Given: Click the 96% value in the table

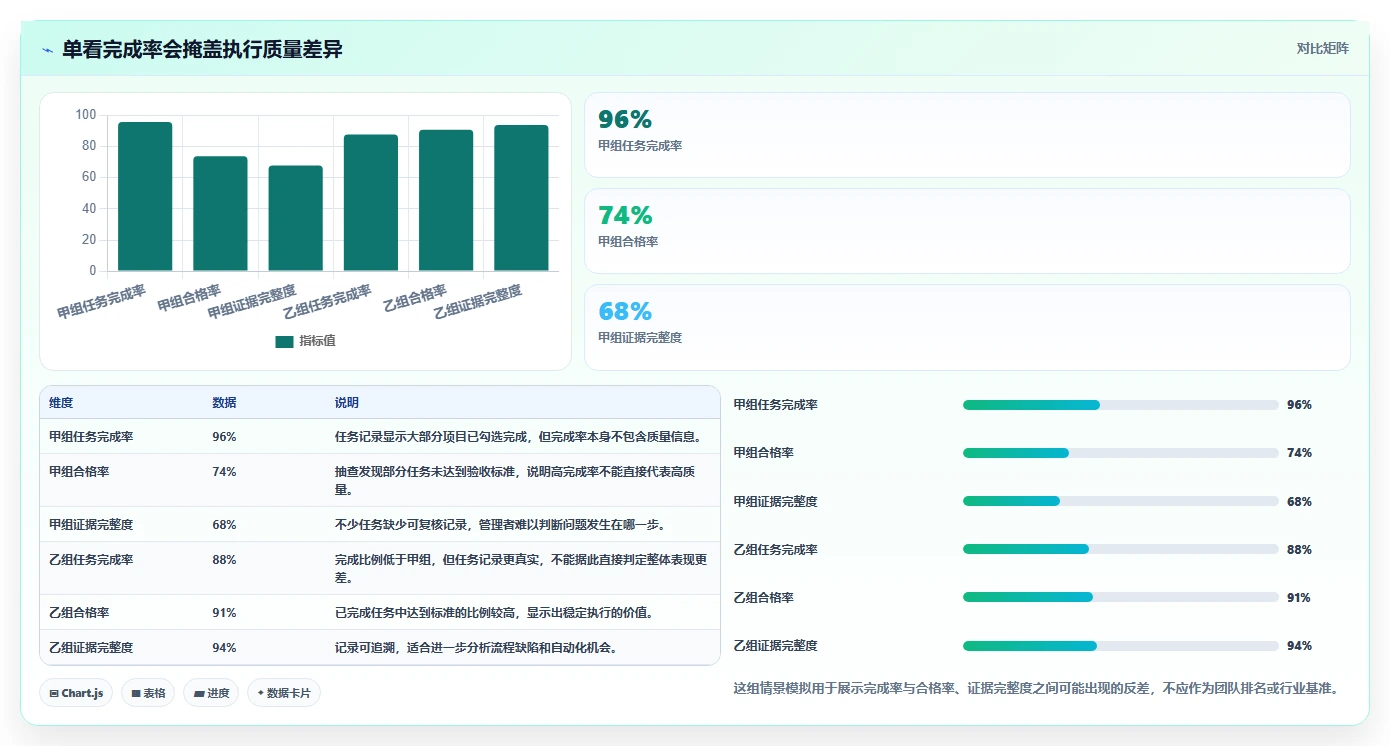Looking at the screenshot, I should click(224, 437).
